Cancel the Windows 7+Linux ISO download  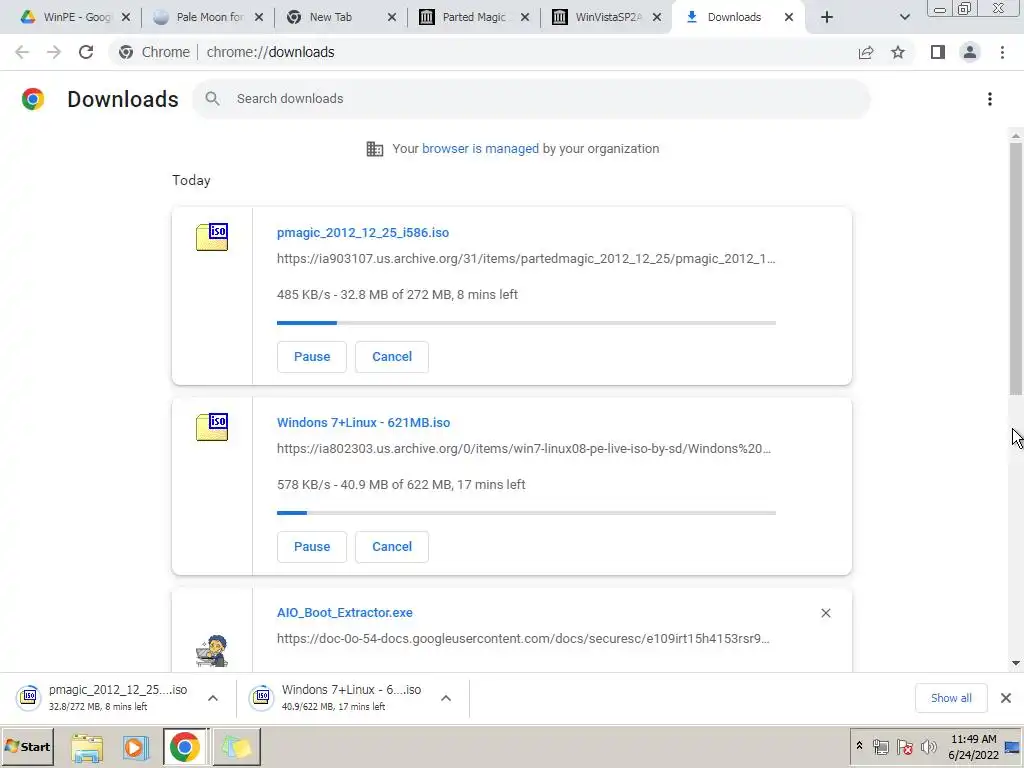pyautogui.click(x=392, y=547)
